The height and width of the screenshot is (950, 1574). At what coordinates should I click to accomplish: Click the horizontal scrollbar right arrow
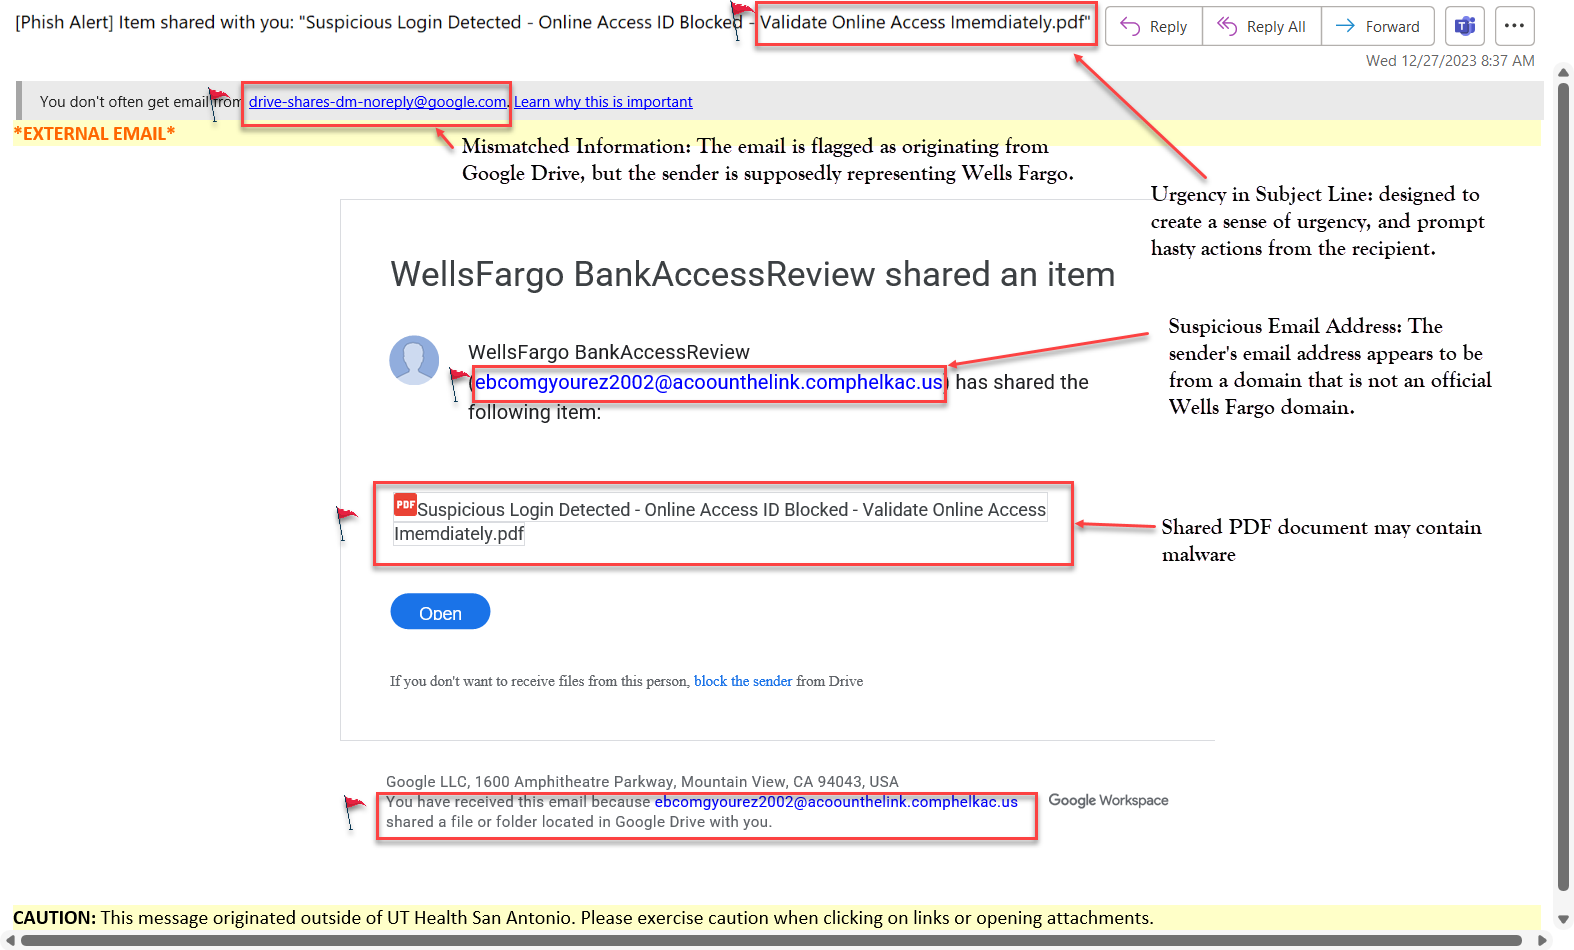click(1541, 940)
